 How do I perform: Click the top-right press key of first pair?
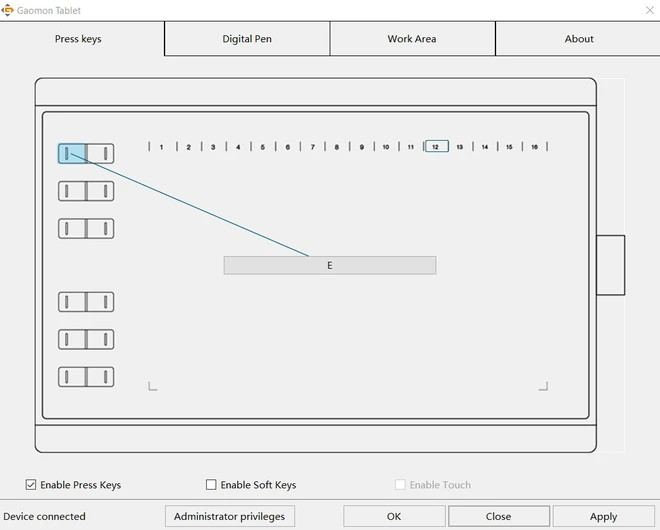(x=100, y=154)
